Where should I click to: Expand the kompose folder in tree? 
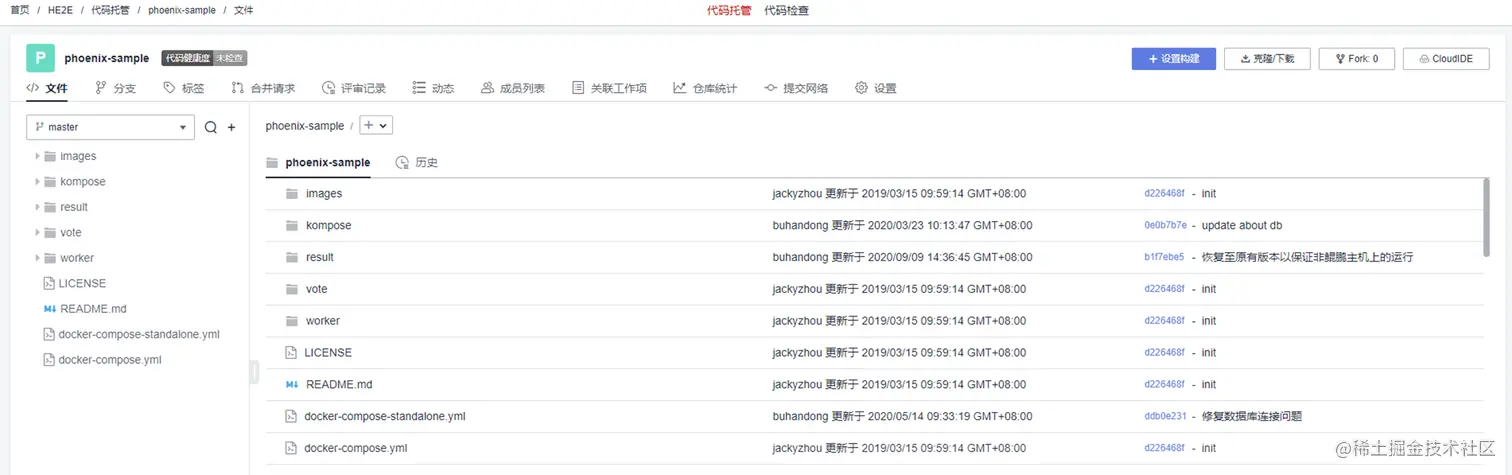pos(38,182)
